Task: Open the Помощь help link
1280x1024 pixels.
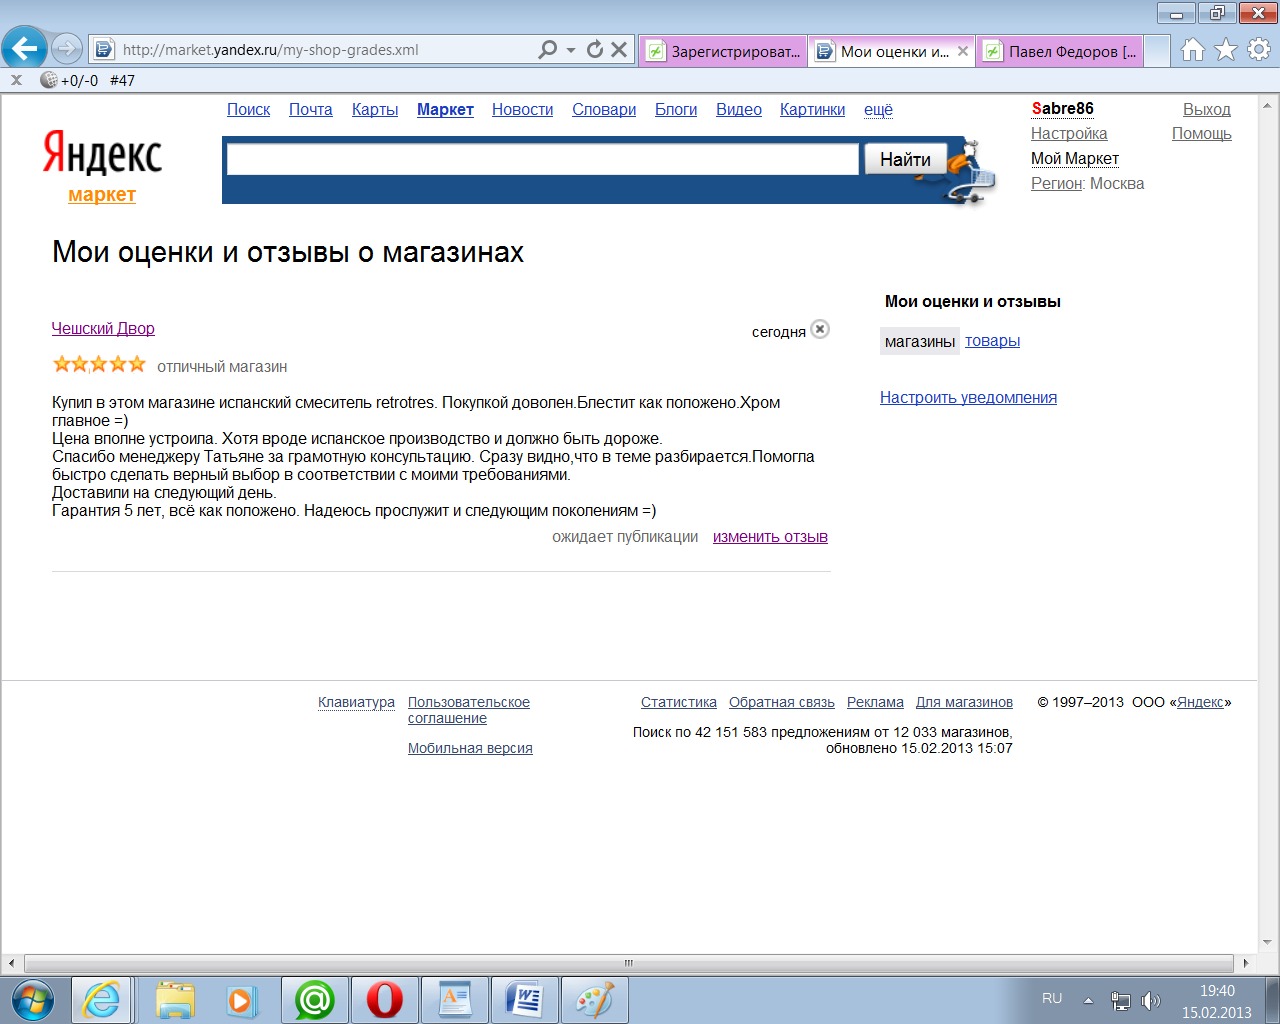Action: (x=1201, y=134)
